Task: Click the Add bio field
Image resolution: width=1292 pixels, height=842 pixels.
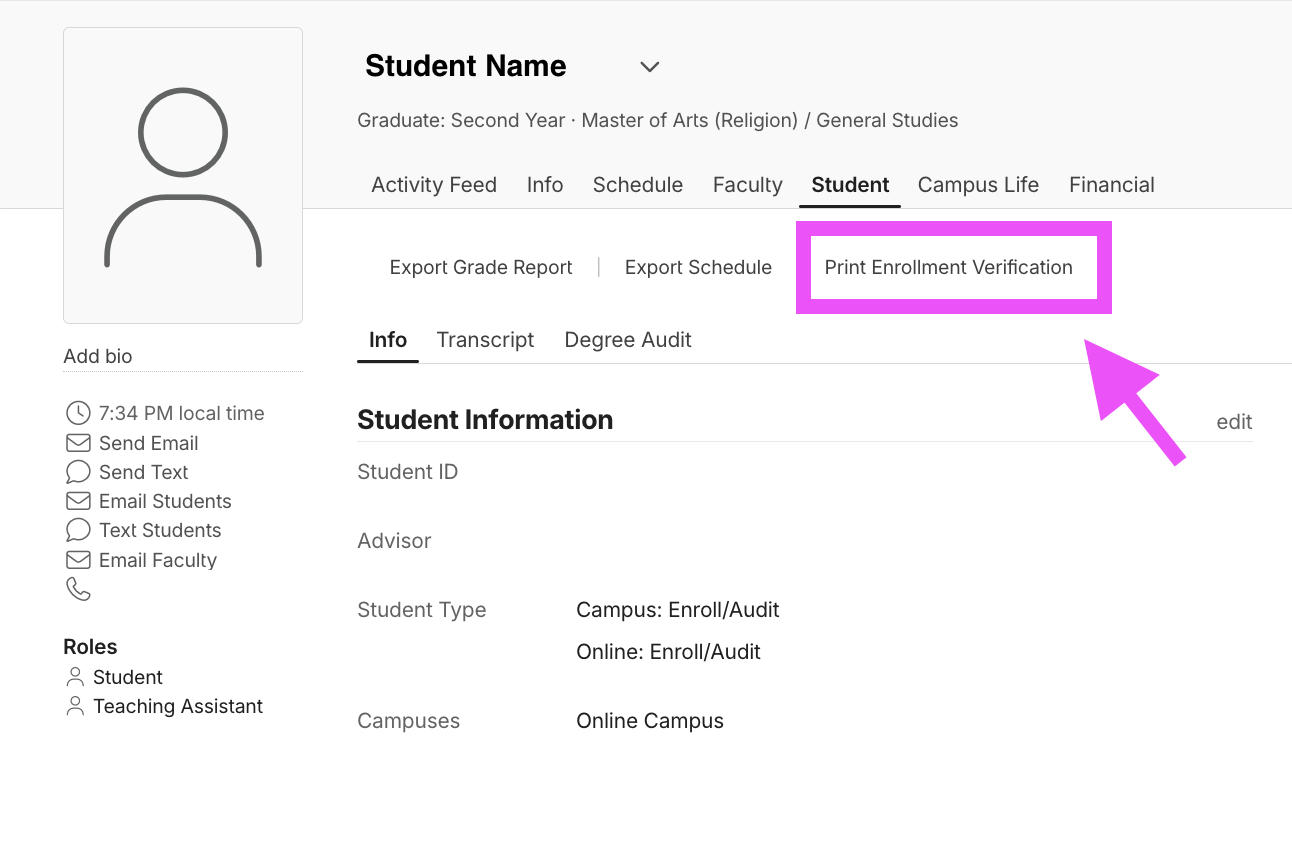Action: click(x=183, y=356)
